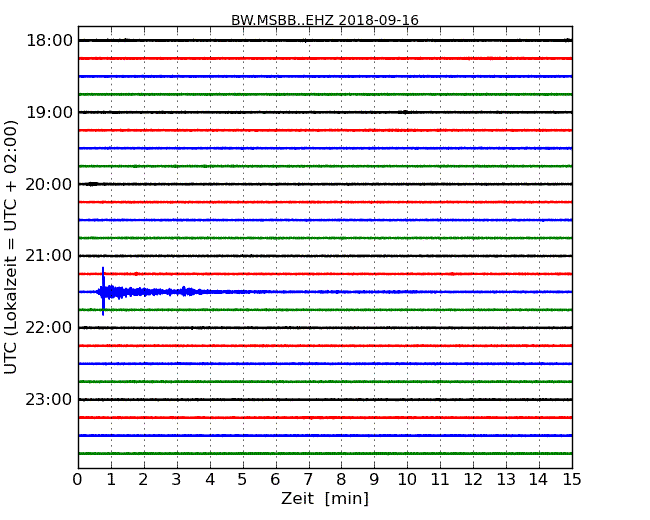This screenshot has width=650, height=520.
Task: Click the bottom-most green trace in the plot
Action: 325,453
